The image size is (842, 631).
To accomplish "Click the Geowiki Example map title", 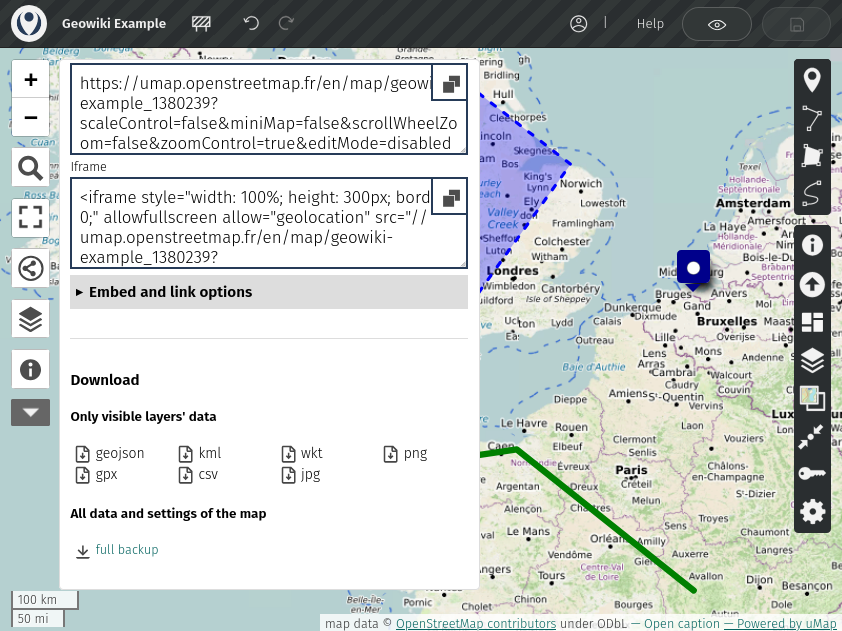I will point(114,24).
